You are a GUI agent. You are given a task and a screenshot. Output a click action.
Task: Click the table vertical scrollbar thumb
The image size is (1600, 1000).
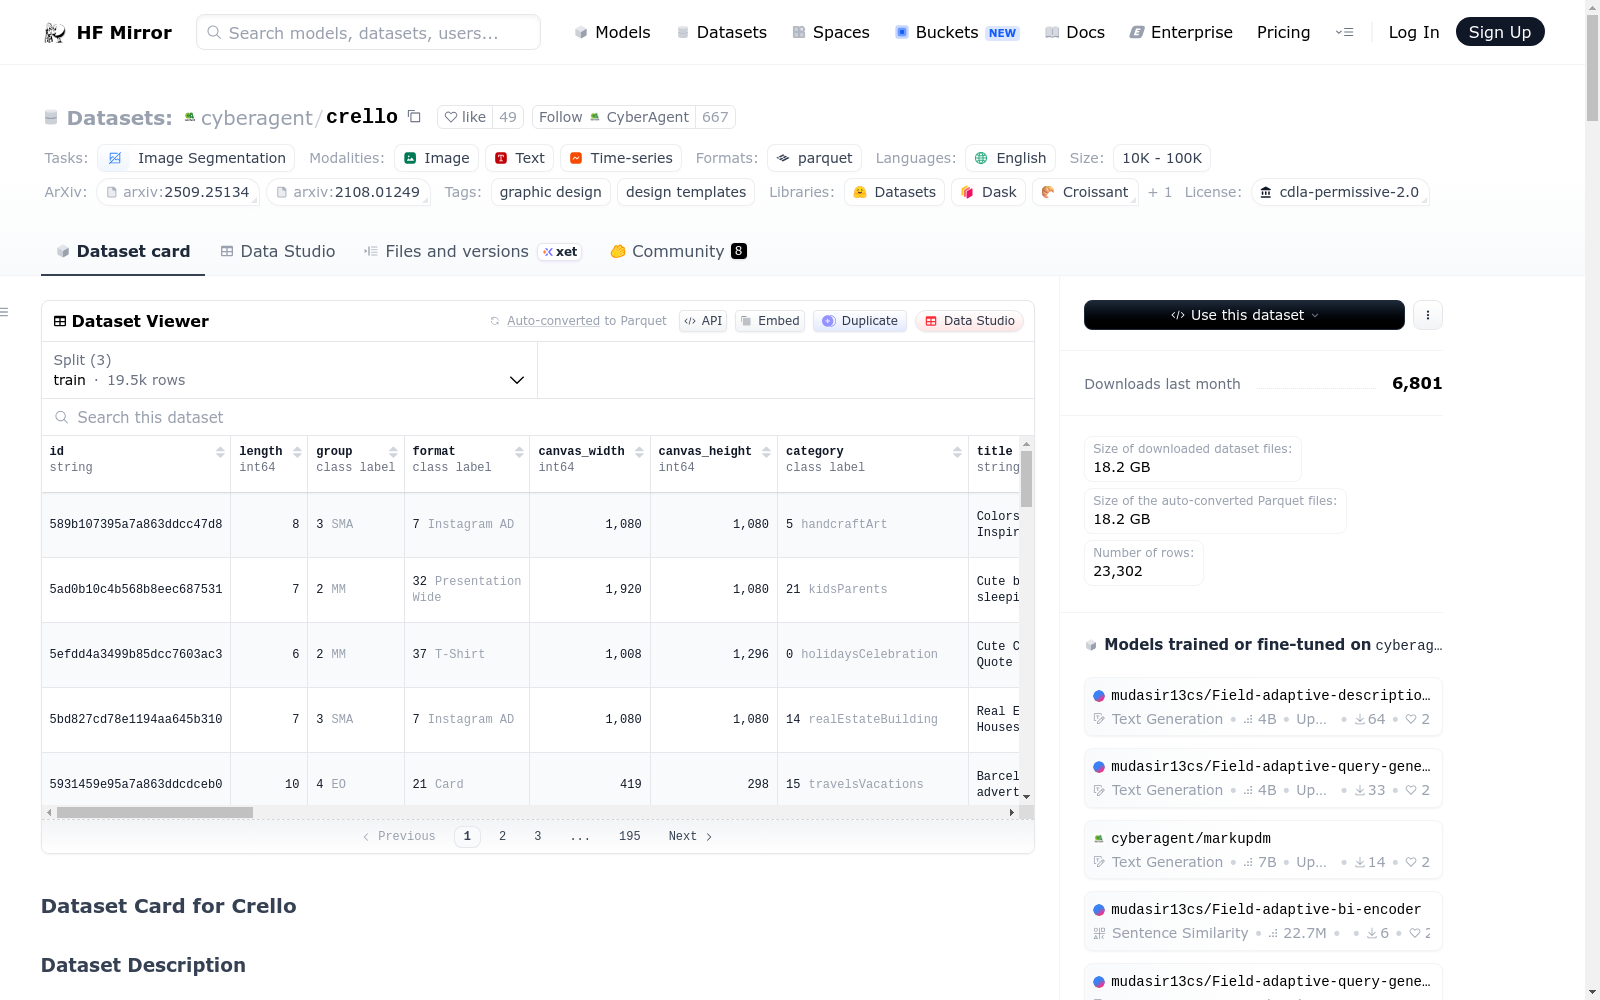(1026, 478)
